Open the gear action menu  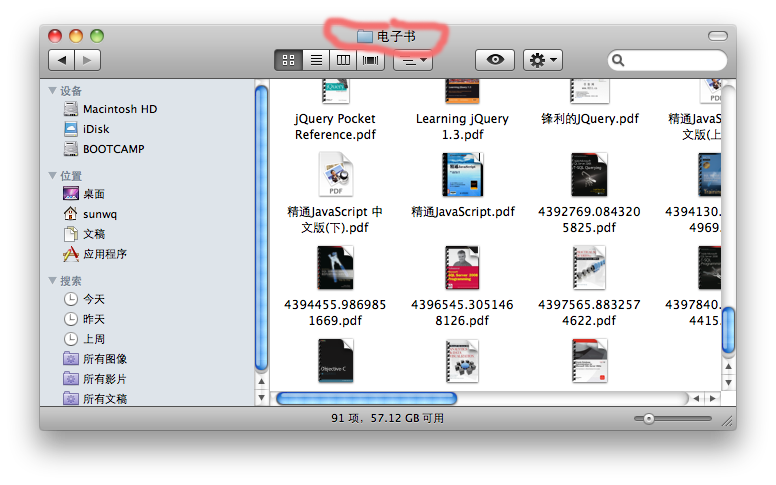[x=543, y=60]
